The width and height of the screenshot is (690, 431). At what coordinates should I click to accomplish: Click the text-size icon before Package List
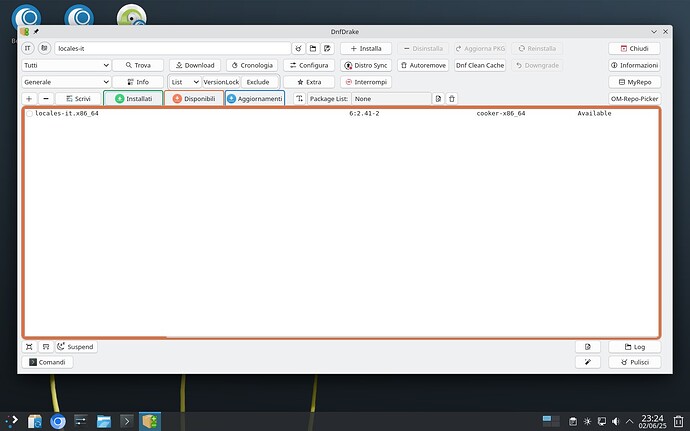click(x=299, y=99)
